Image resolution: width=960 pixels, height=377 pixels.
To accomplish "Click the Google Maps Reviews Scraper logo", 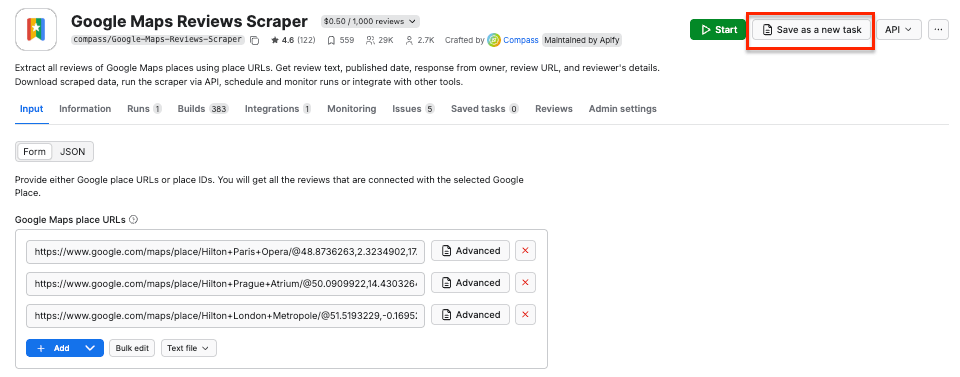I will click(36, 29).
